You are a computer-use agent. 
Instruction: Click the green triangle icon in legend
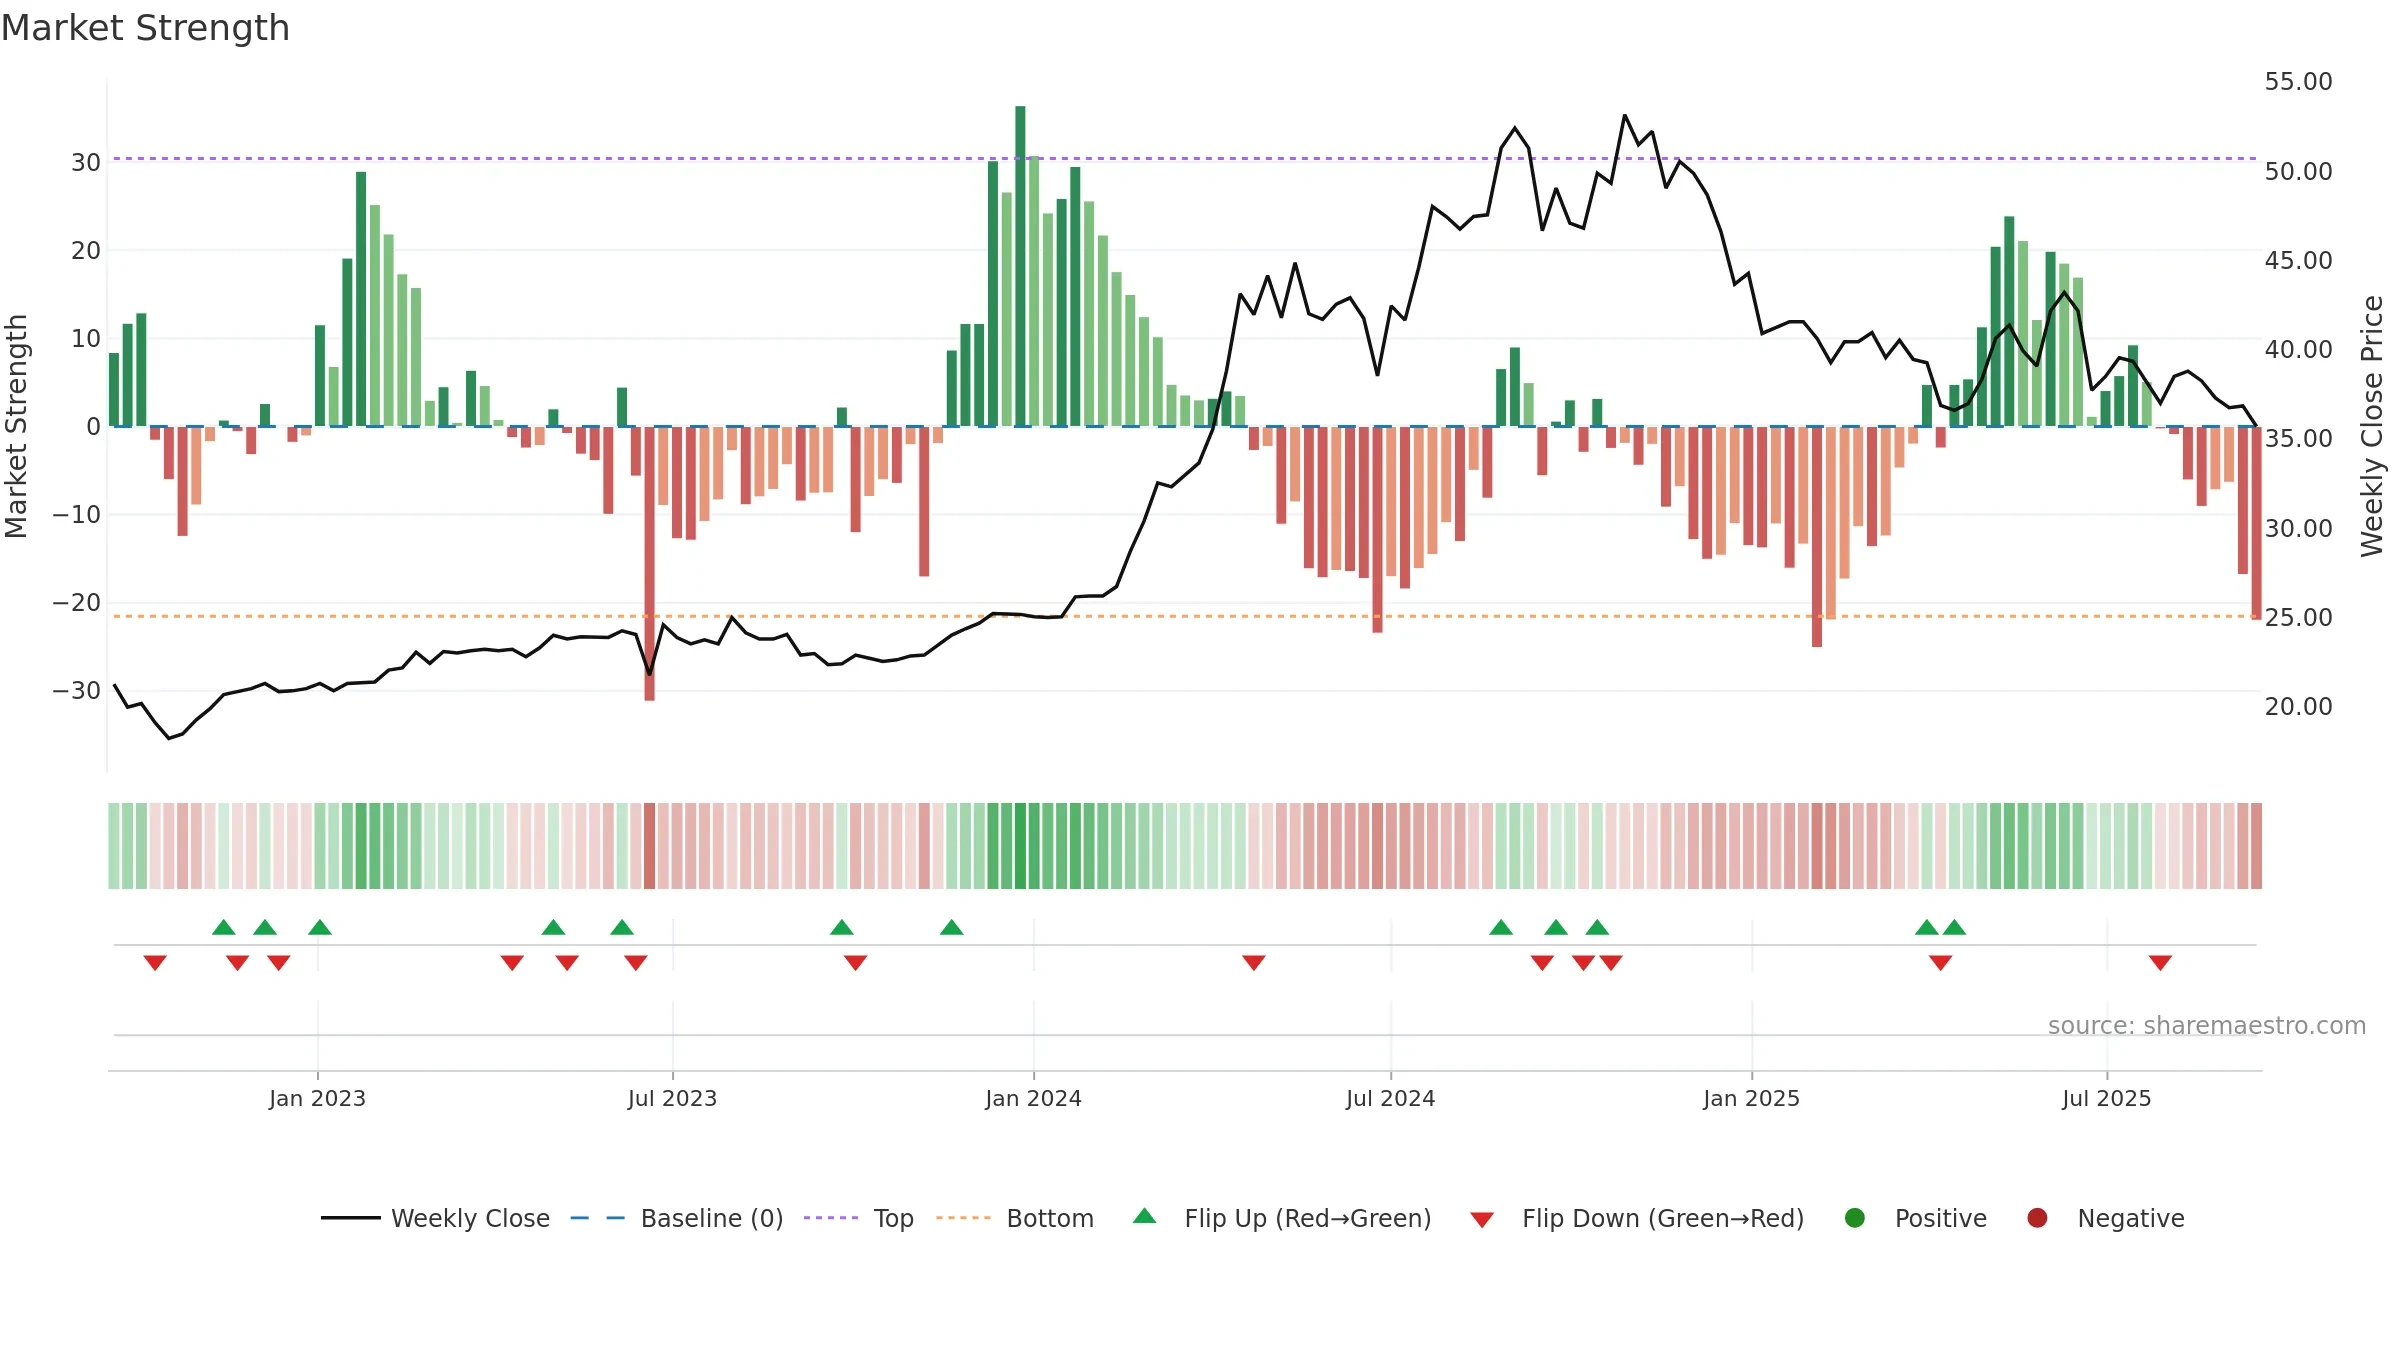1145,1216
